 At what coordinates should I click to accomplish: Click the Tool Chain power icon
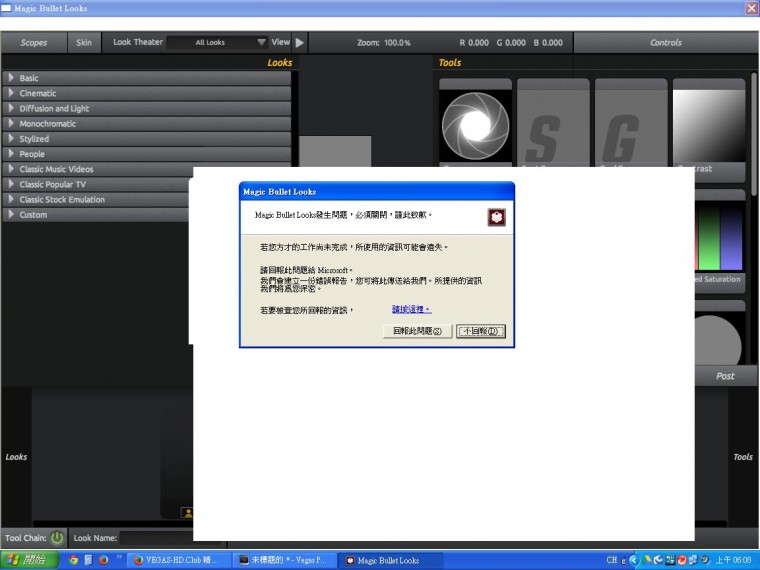tap(57, 538)
